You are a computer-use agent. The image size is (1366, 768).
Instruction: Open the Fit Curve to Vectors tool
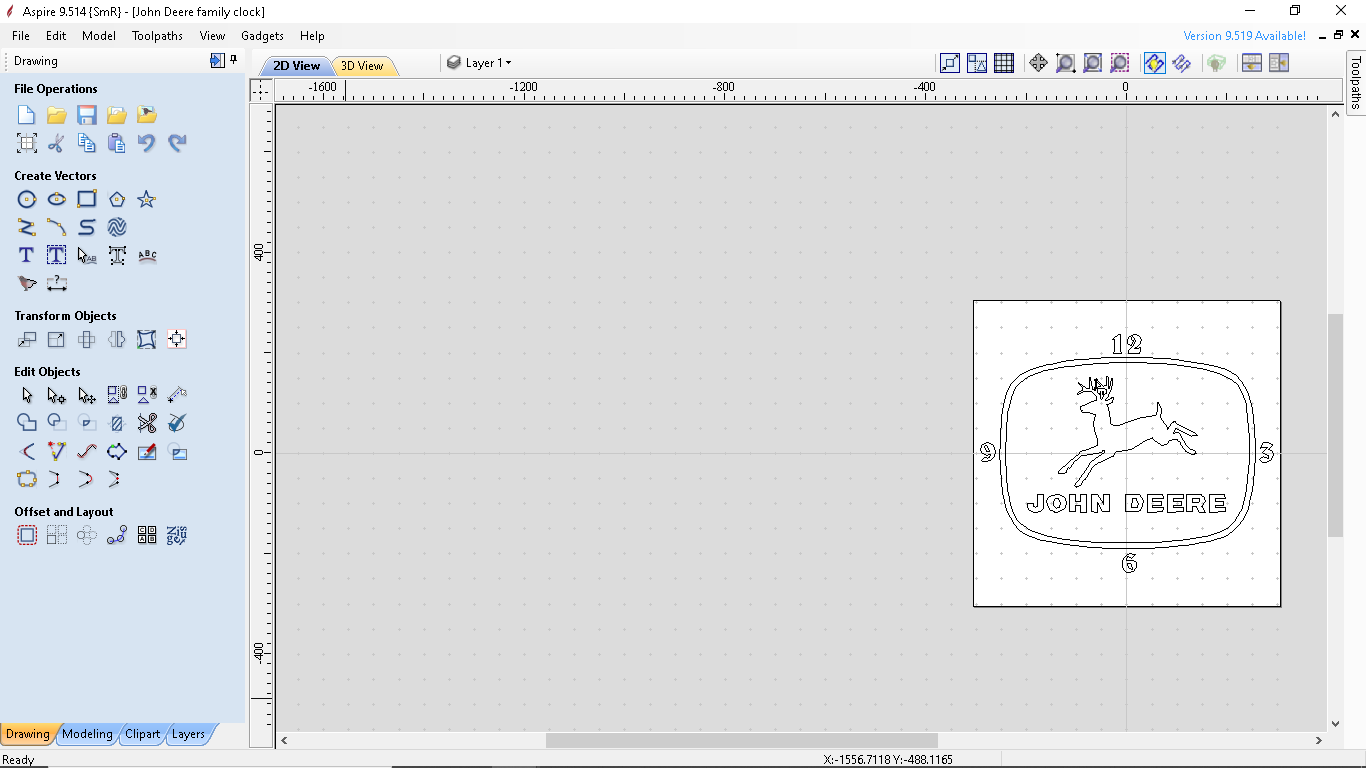pos(87,451)
